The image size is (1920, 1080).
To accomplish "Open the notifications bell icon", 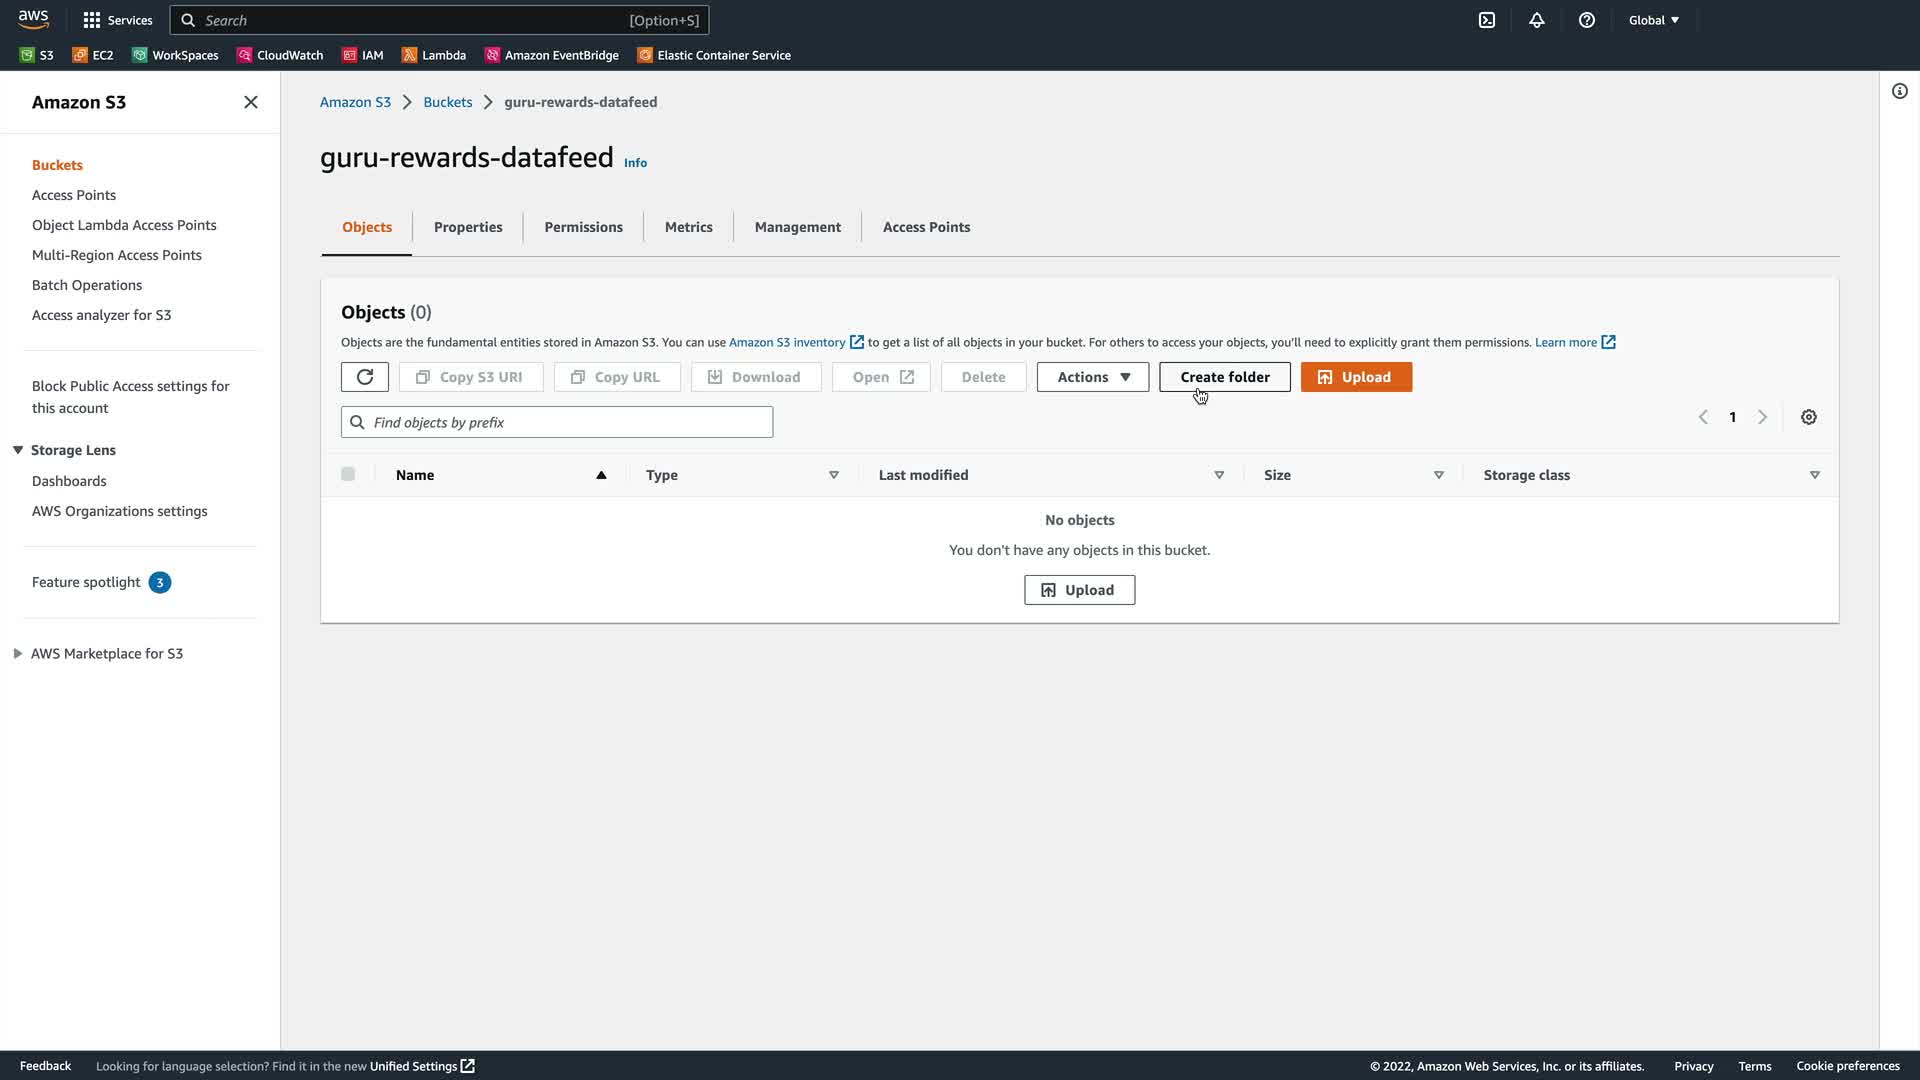I will point(1537,20).
